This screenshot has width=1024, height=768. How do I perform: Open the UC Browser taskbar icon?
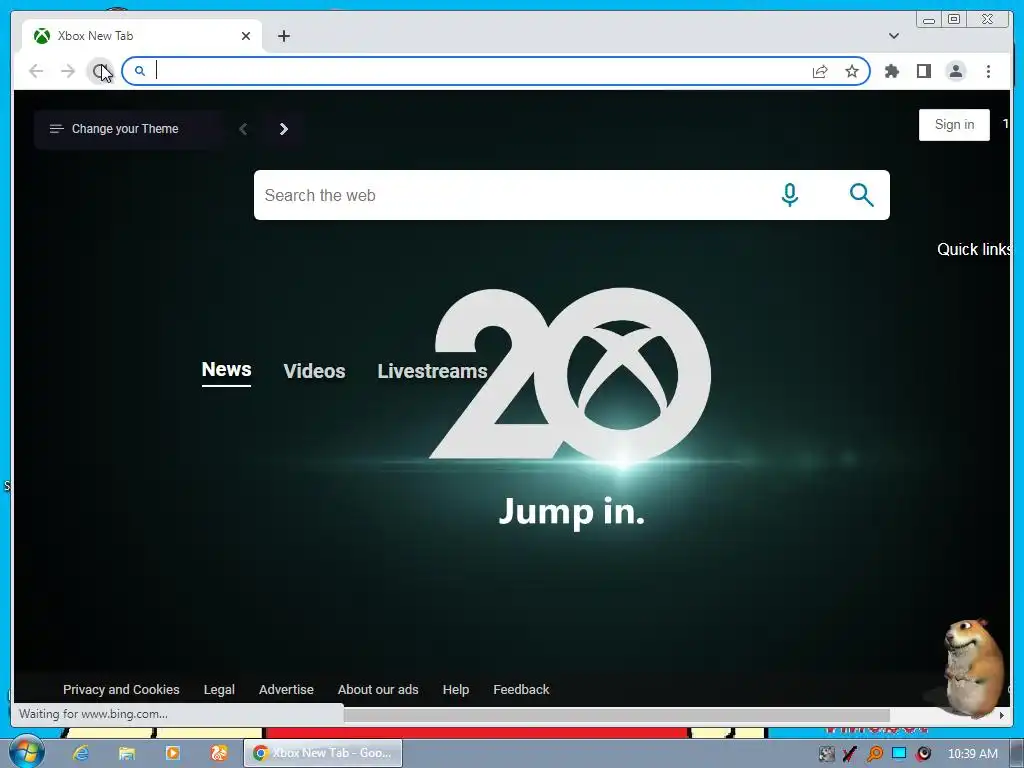(218, 753)
